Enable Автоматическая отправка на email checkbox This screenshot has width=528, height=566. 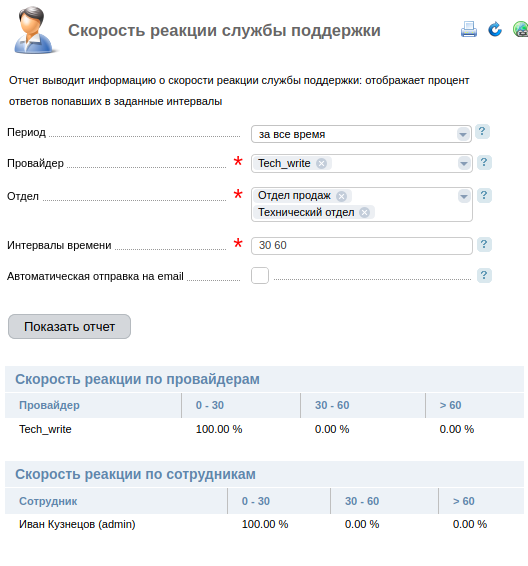click(260, 275)
